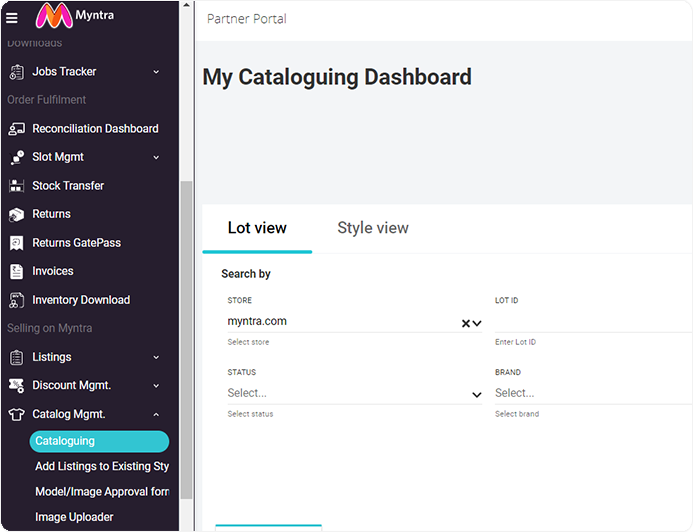Open the Invoices document icon
Image resolution: width=693 pixels, height=532 pixels.
tap(15, 271)
